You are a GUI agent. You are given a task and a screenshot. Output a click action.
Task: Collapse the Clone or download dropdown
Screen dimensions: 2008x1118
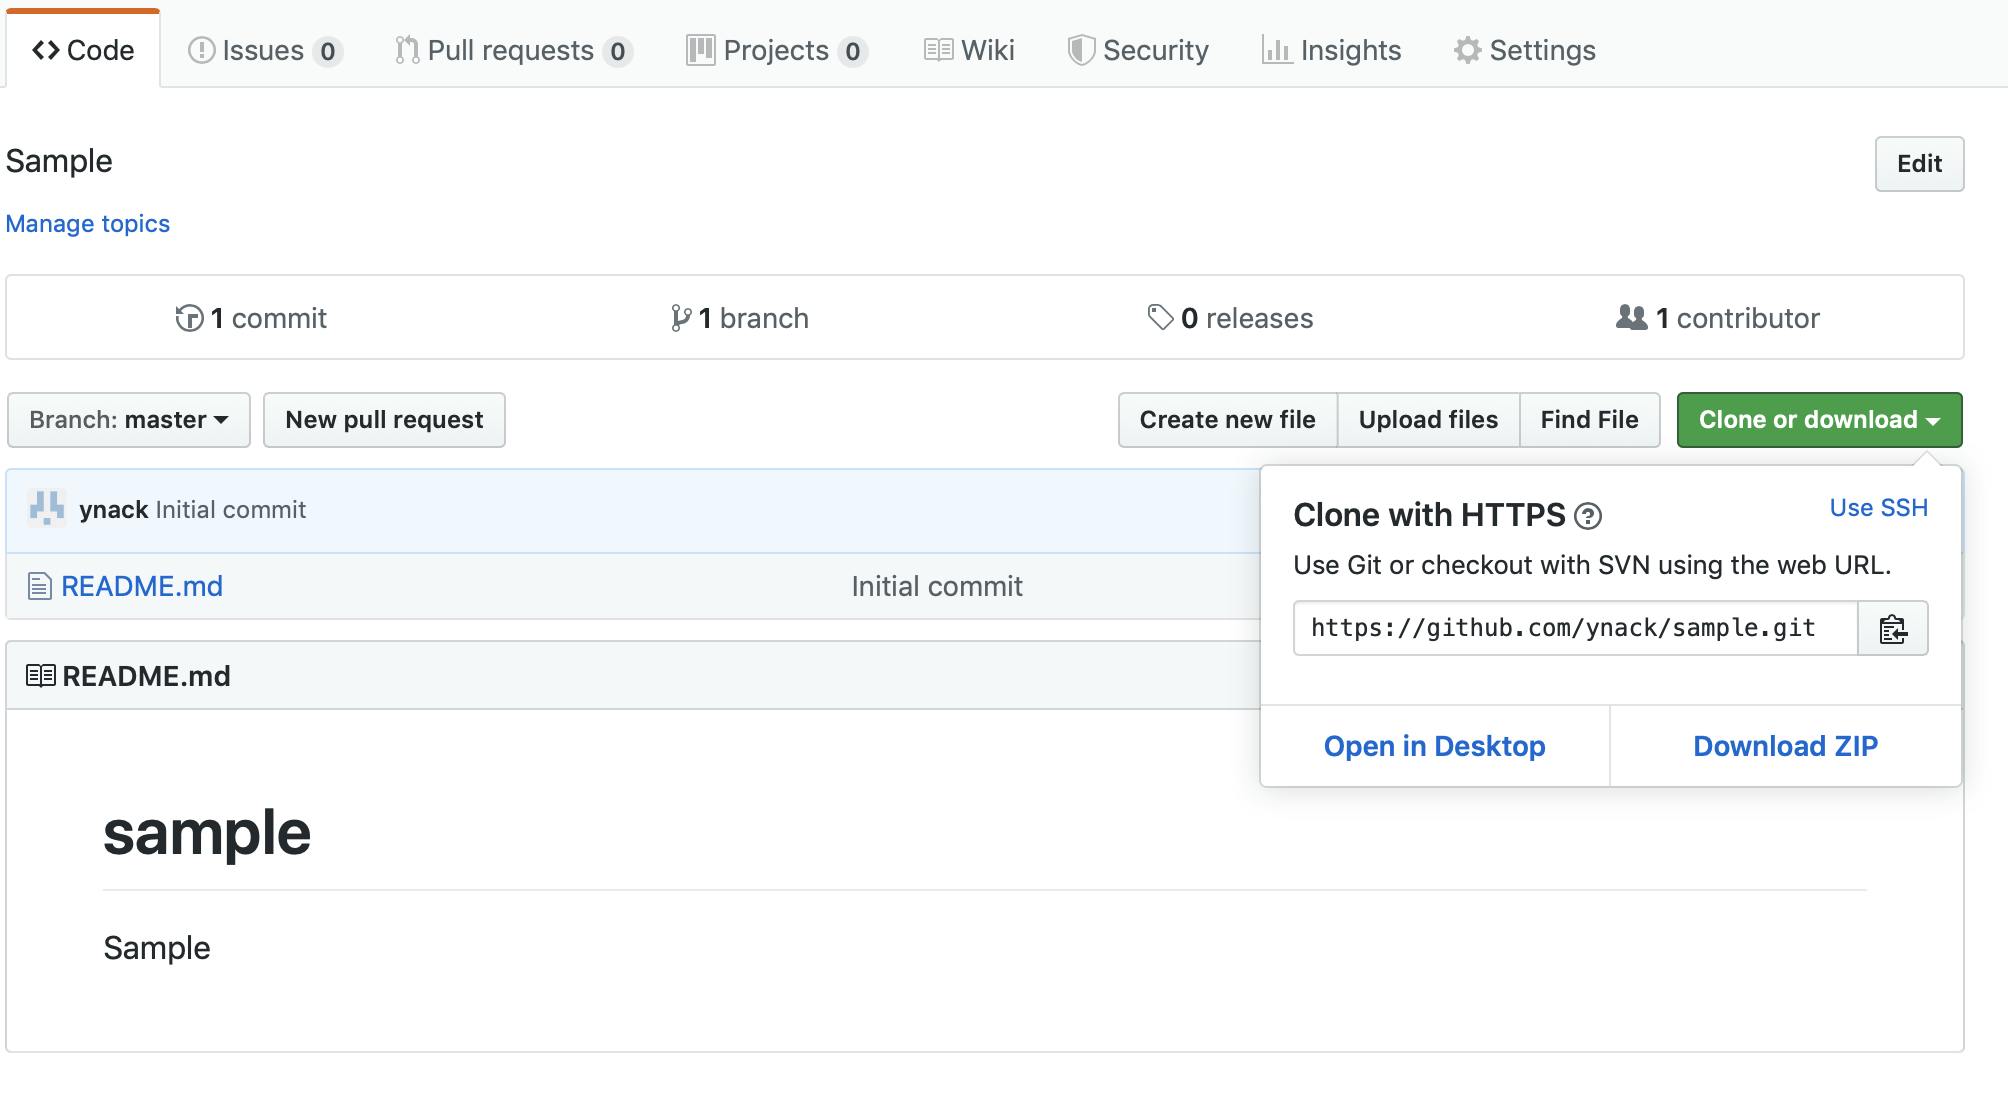(1819, 420)
